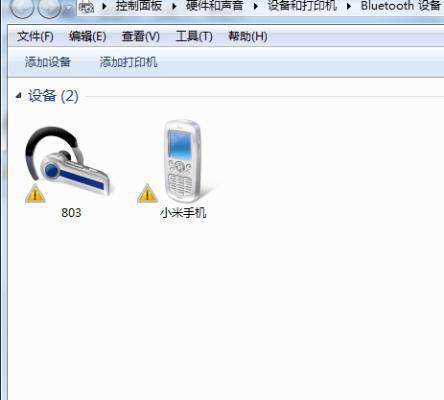Open the 帮助(H) menu
The width and height of the screenshot is (444, 400).
point(248,36)
